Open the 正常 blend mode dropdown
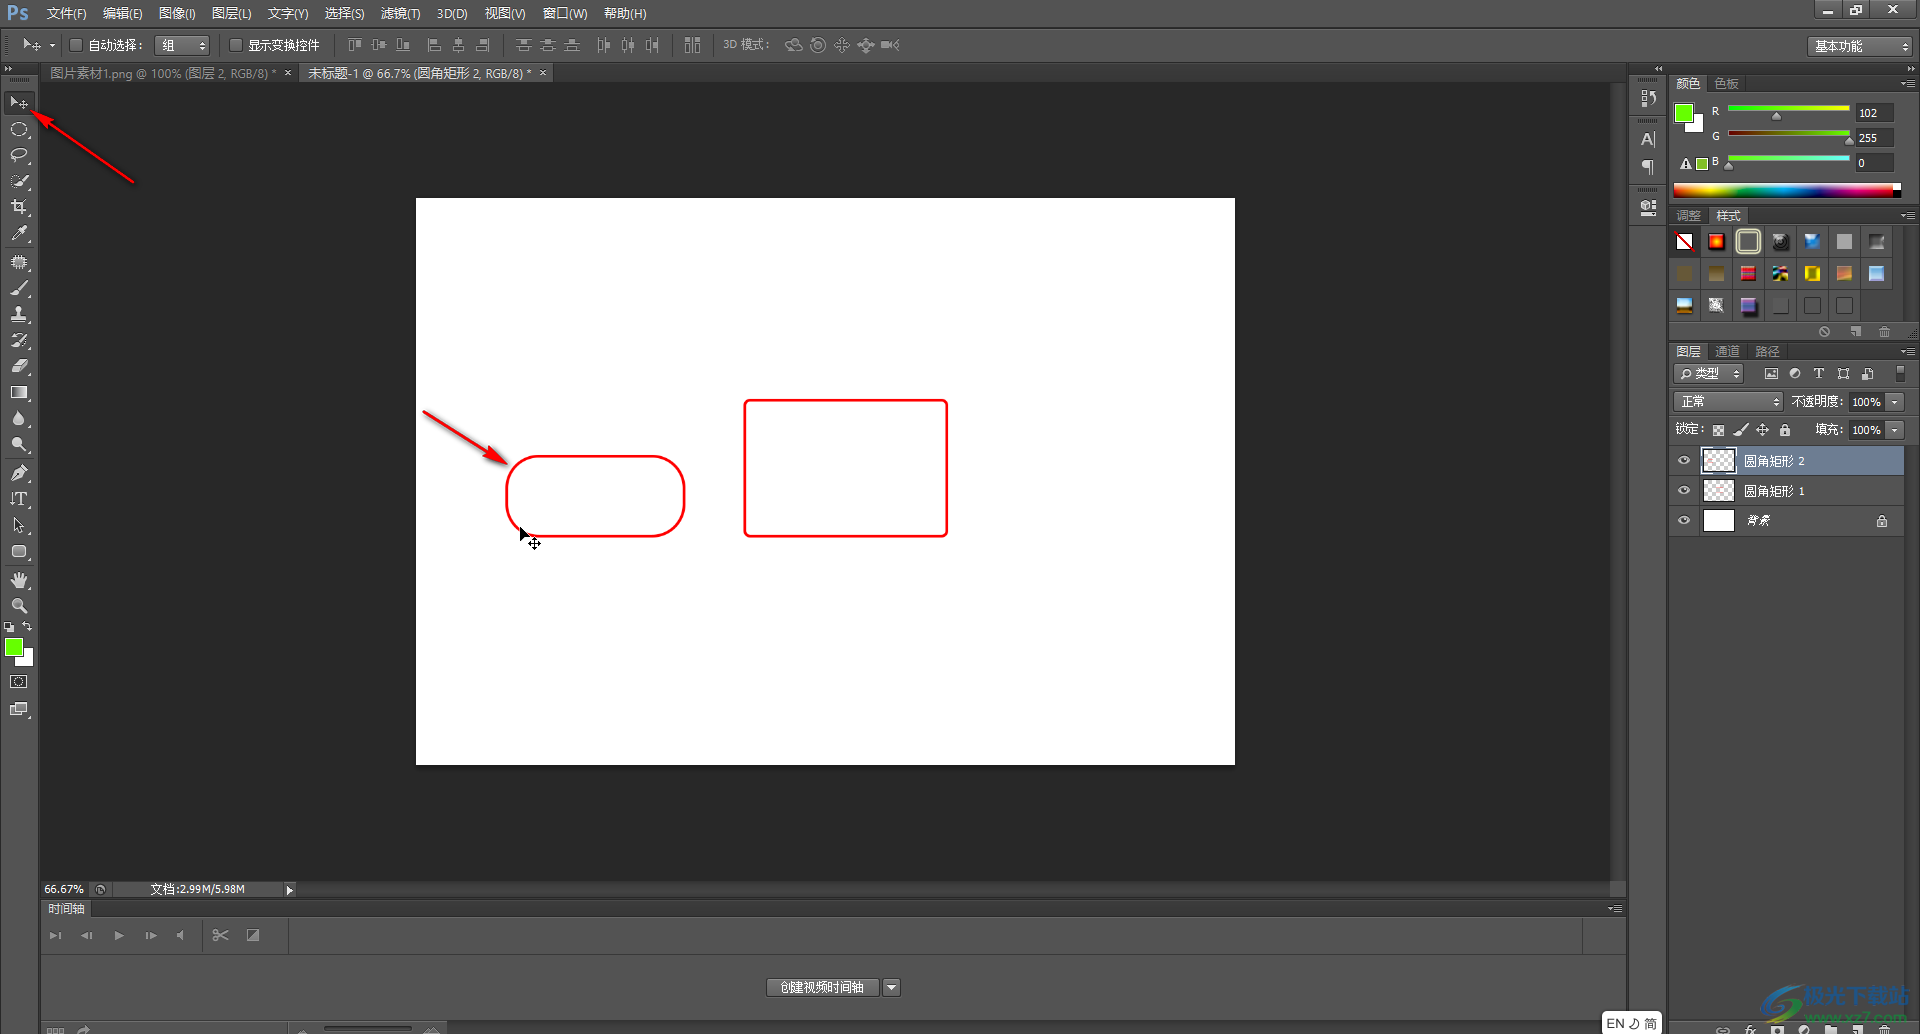Viewport: 1920px width, 1034px height. [x=1728, y=401]
